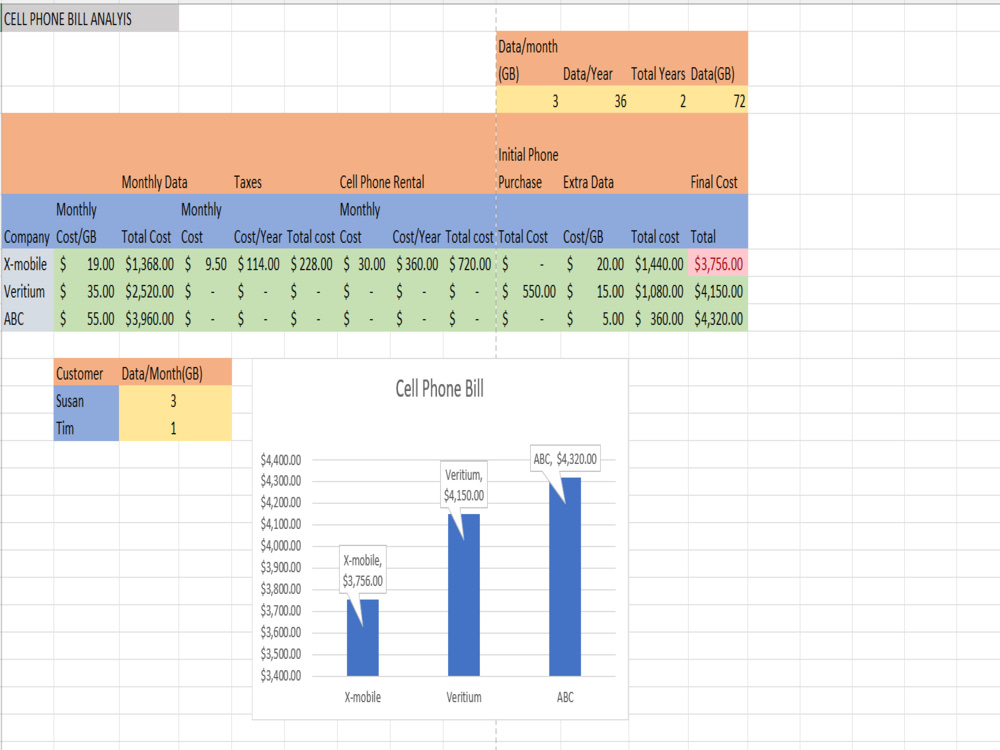Screen dimensions: 1000x750
Task: Select the 'ABC, $4,320.00' data callout
Action: 565,459
